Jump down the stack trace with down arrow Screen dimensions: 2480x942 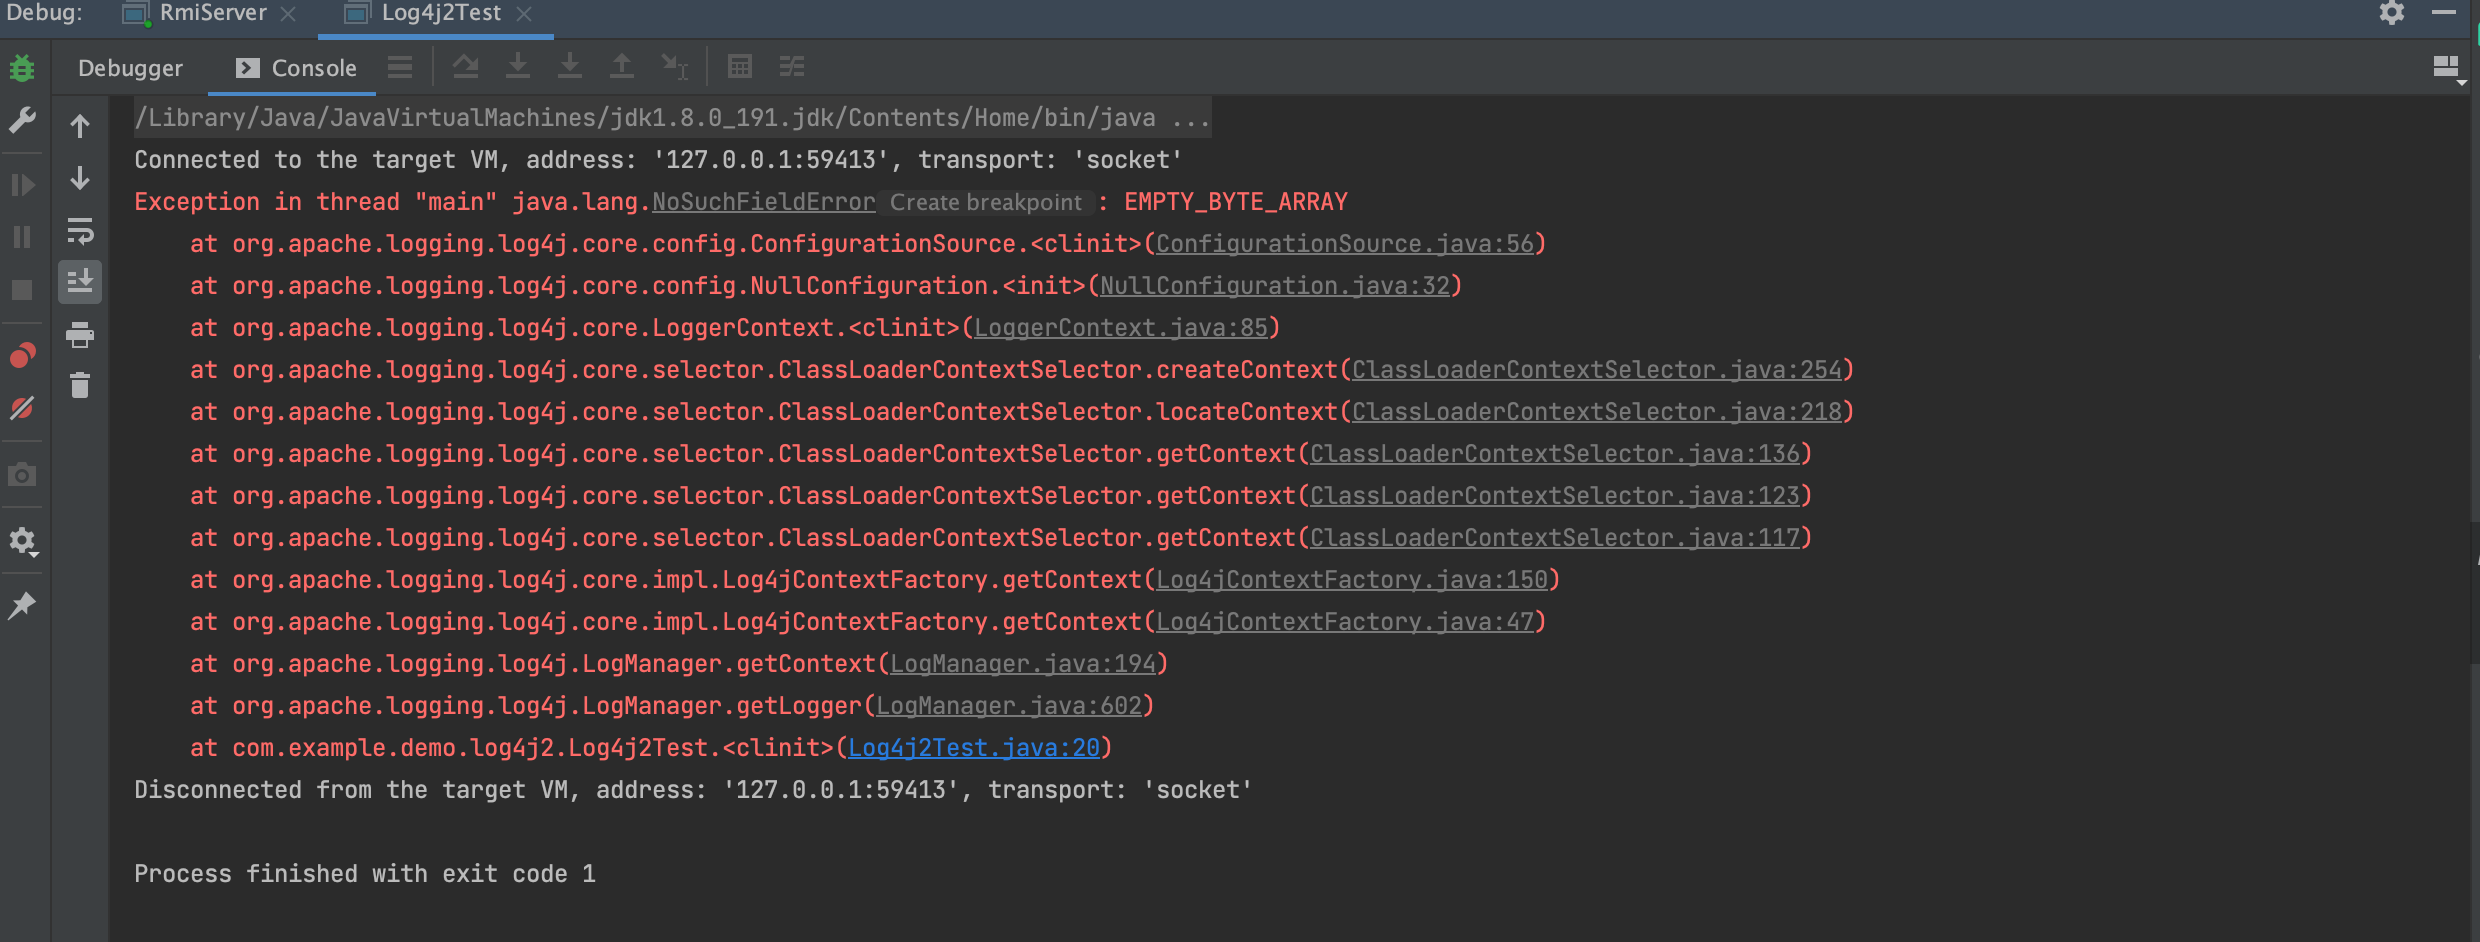pos(80,178)
